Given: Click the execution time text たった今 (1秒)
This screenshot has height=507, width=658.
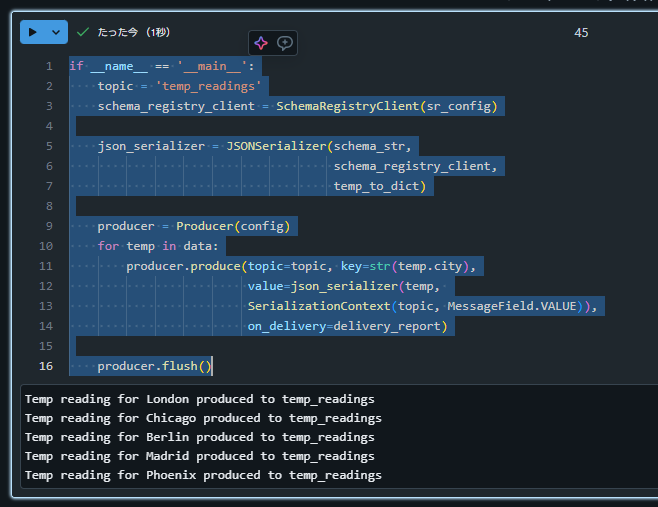Looking at the screenshot, I should [x=133, y=32].
